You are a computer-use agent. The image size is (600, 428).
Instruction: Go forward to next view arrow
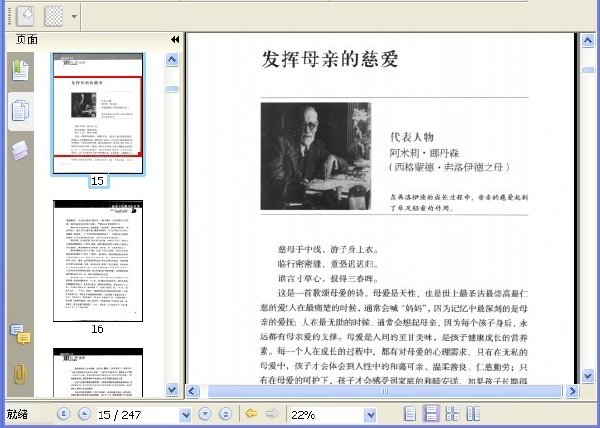(272, 413)
